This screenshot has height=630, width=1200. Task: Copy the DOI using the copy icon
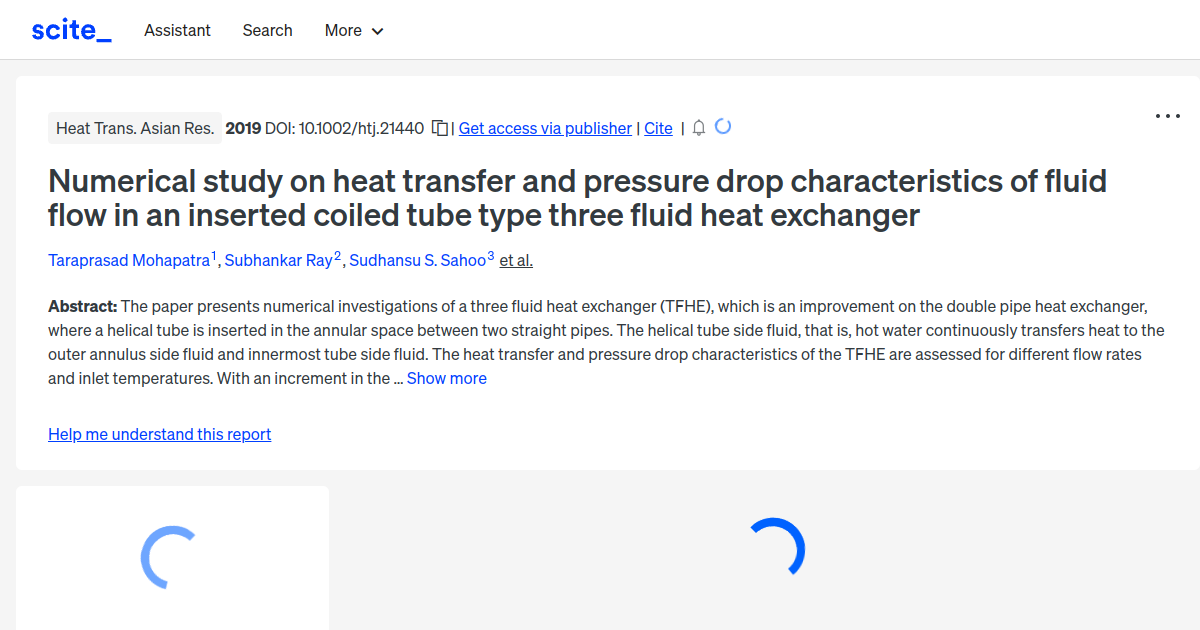tap(440, 128)
